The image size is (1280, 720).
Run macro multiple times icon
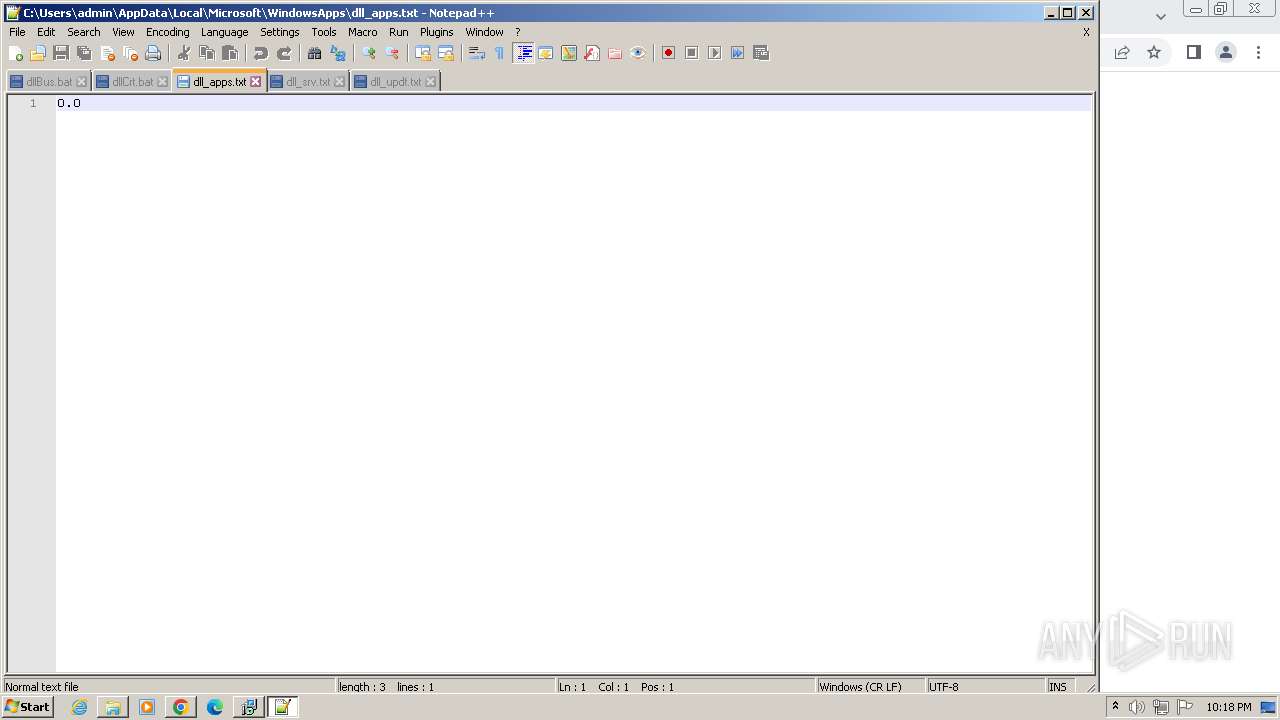[x=737, y=53]
